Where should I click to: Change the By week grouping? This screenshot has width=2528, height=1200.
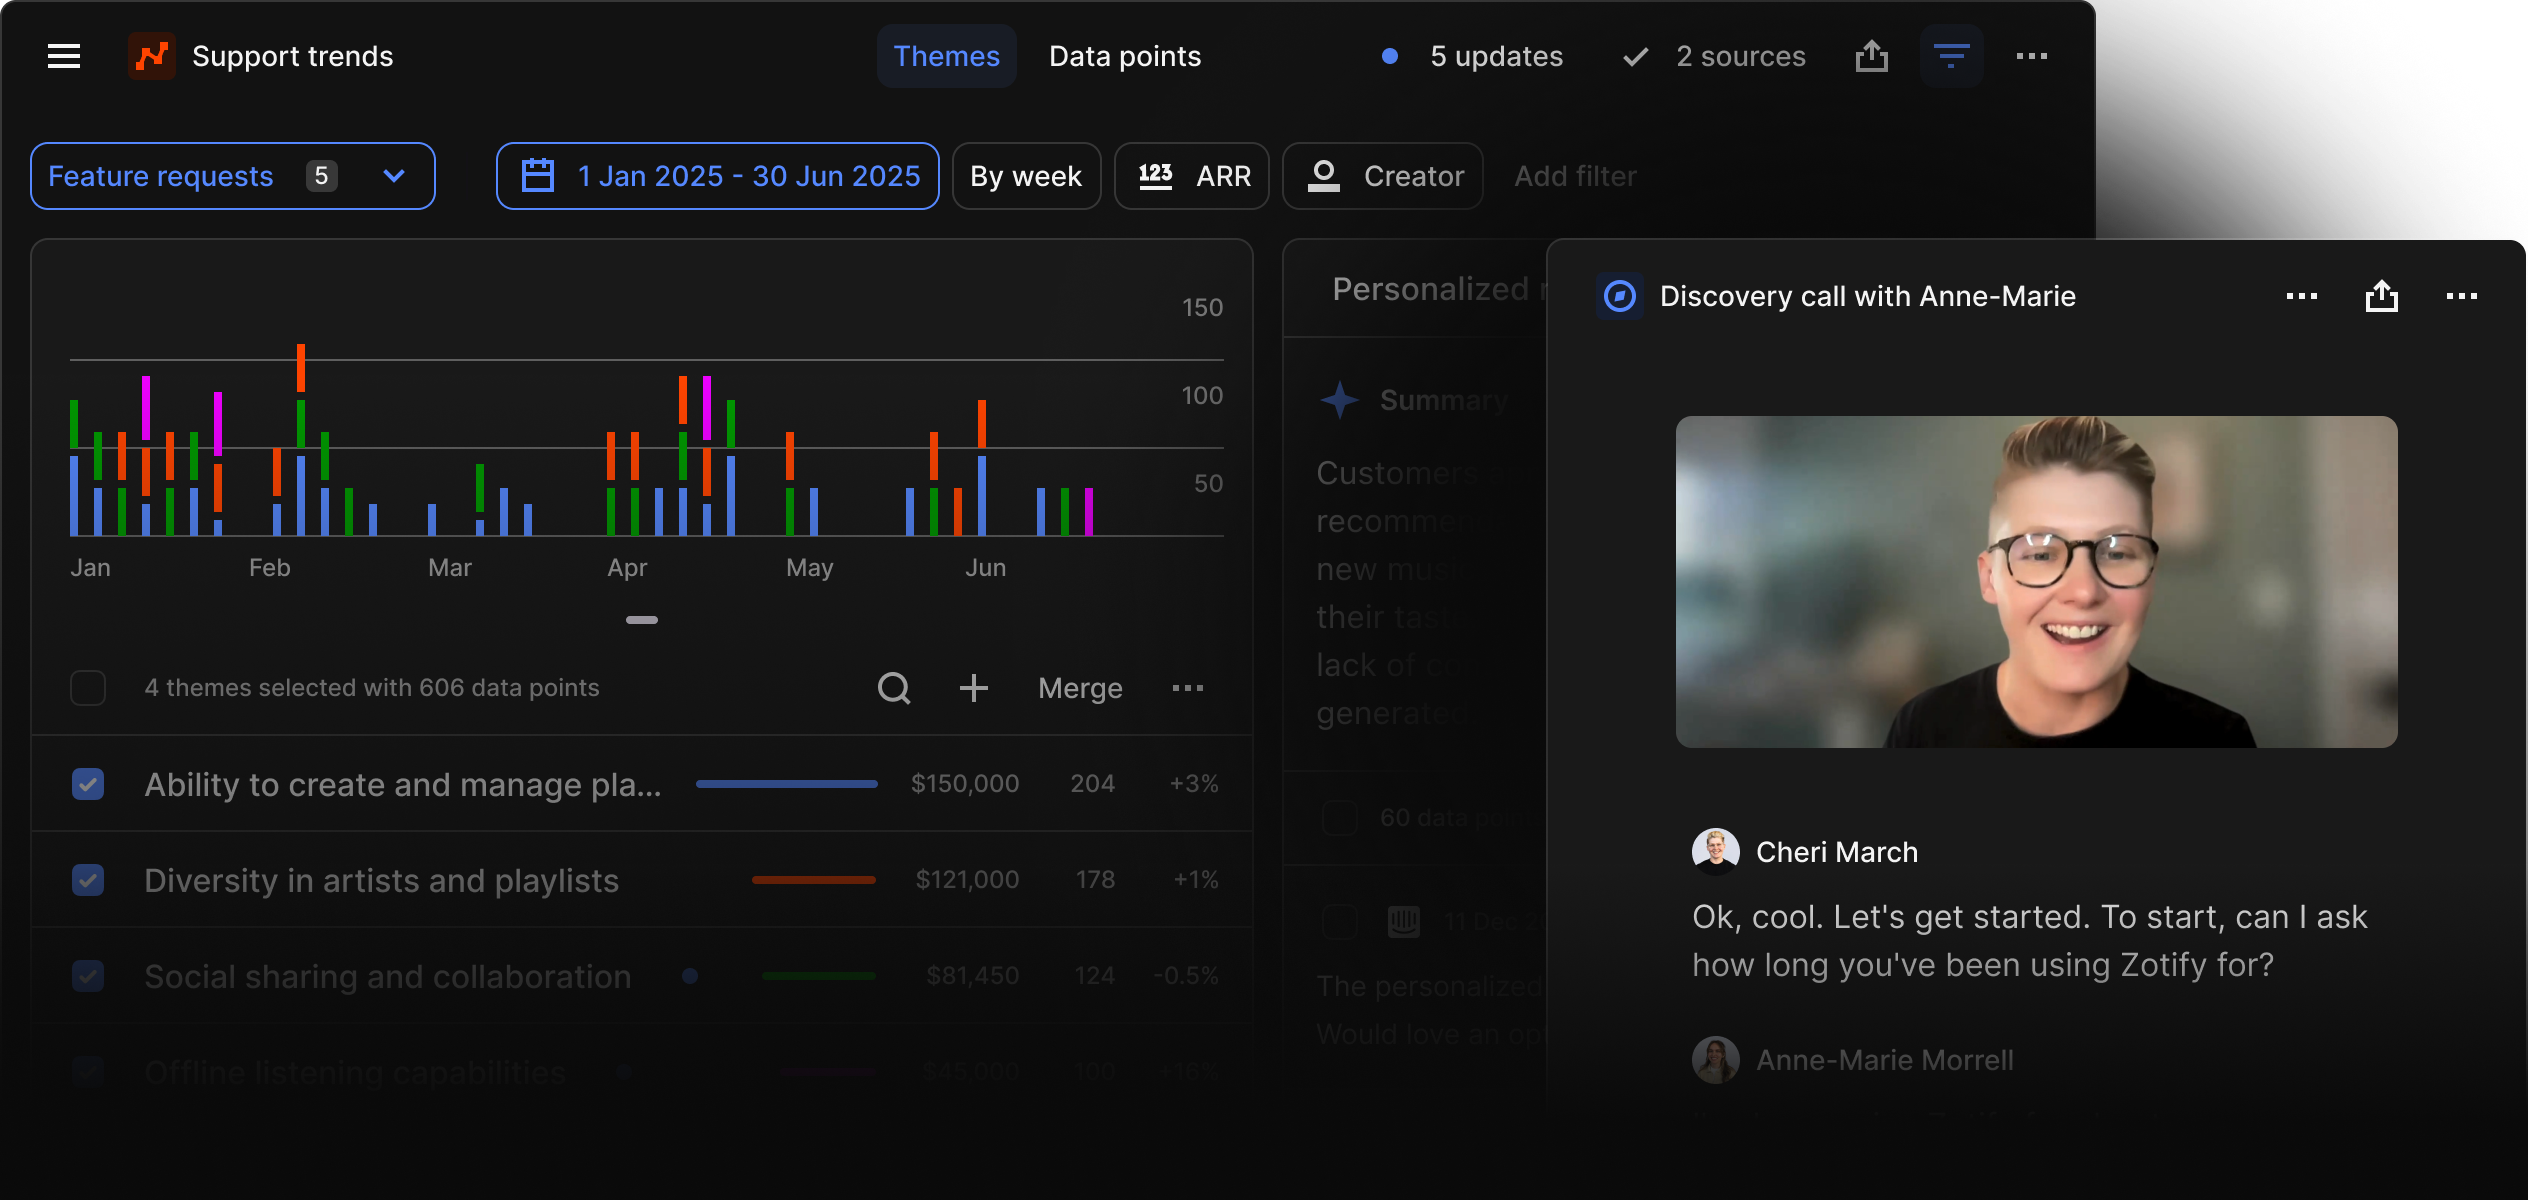pos(1026,176)
